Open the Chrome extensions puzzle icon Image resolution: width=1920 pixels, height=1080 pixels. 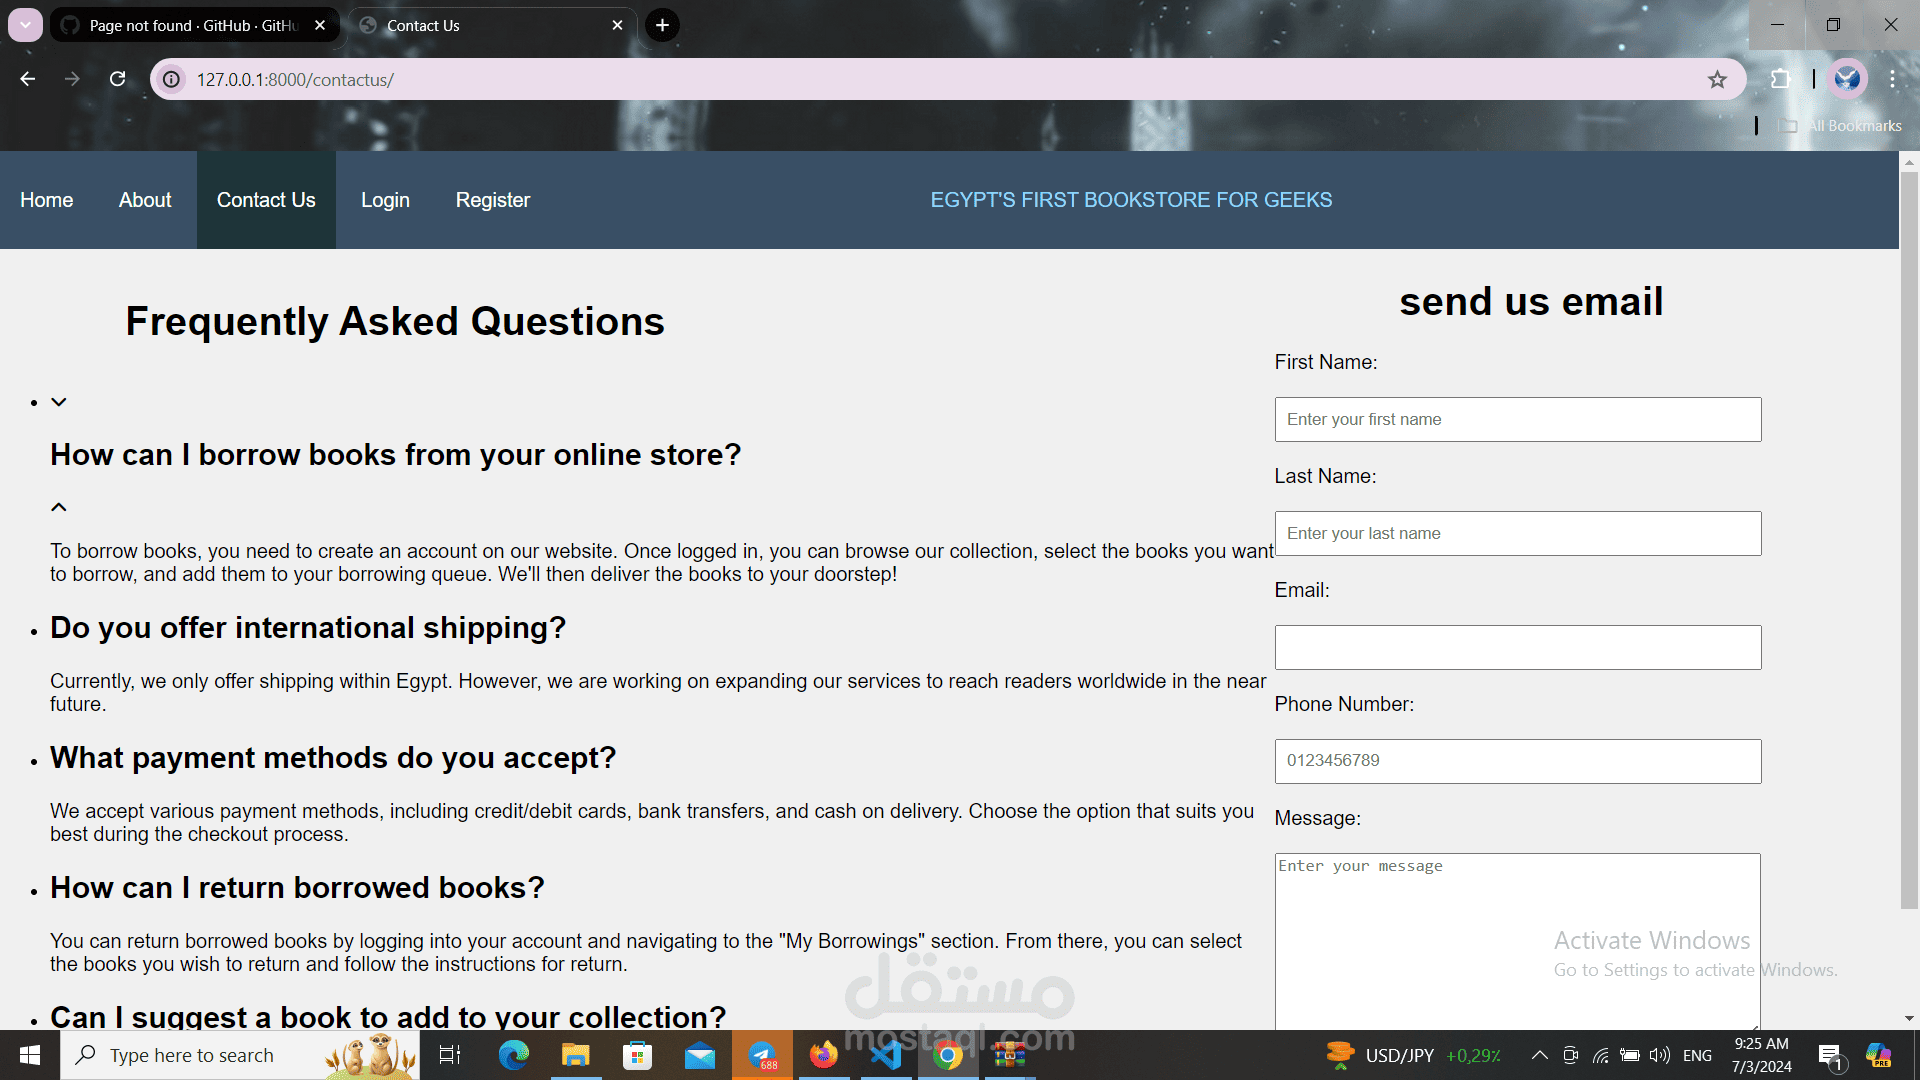[1780, 79]
